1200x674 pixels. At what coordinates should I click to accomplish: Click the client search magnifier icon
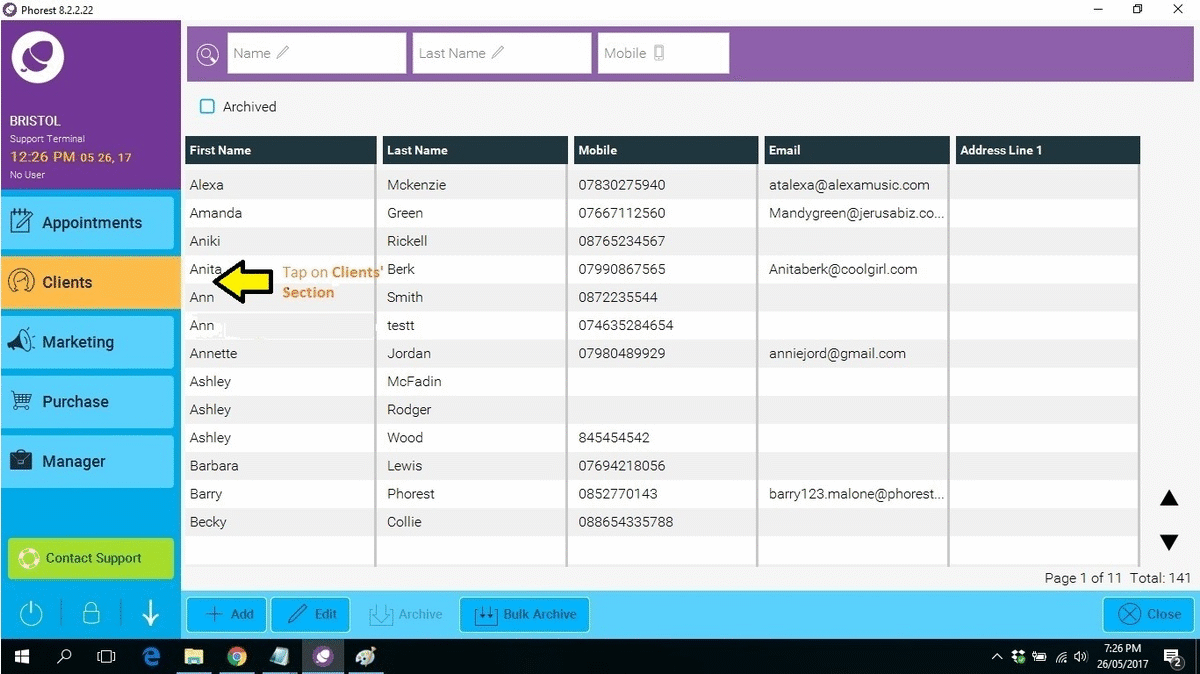tap(207, 55)
